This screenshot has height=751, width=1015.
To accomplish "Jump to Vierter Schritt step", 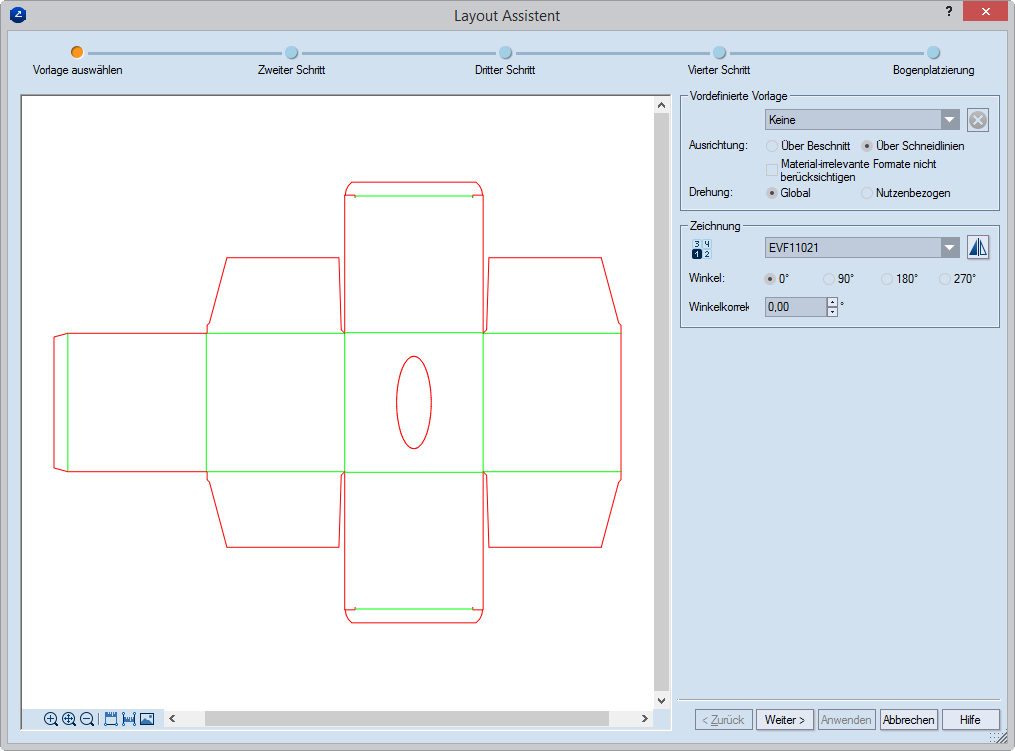I will pos(719,52).
